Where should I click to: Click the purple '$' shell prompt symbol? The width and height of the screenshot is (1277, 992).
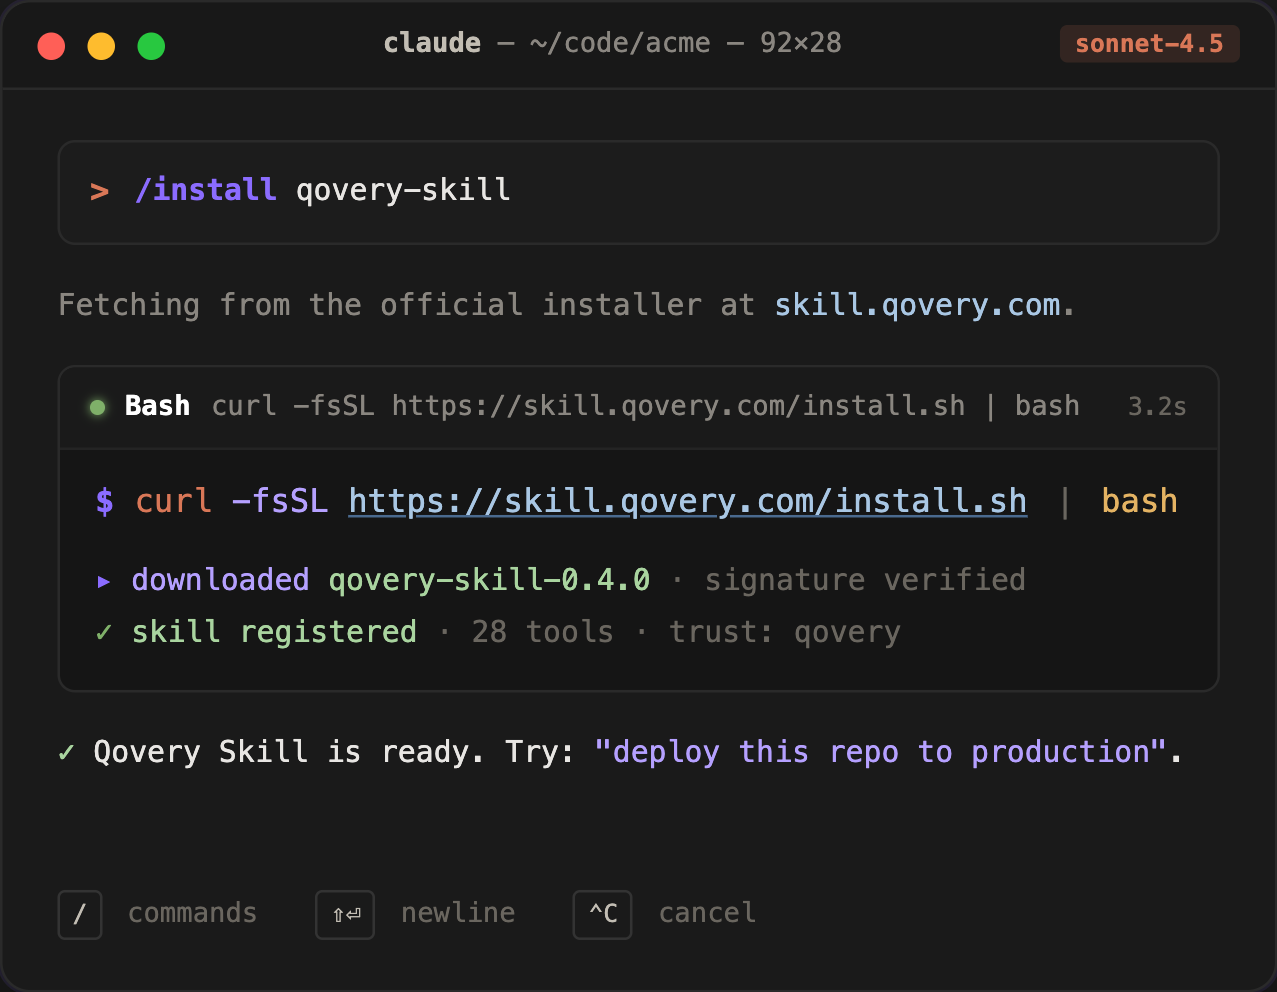click(105, 501)
